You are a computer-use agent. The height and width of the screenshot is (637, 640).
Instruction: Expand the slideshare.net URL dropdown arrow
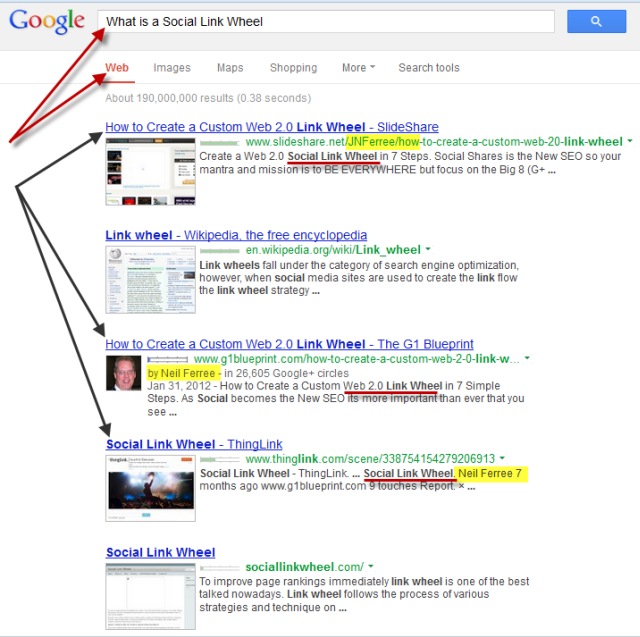click(630, 141)
